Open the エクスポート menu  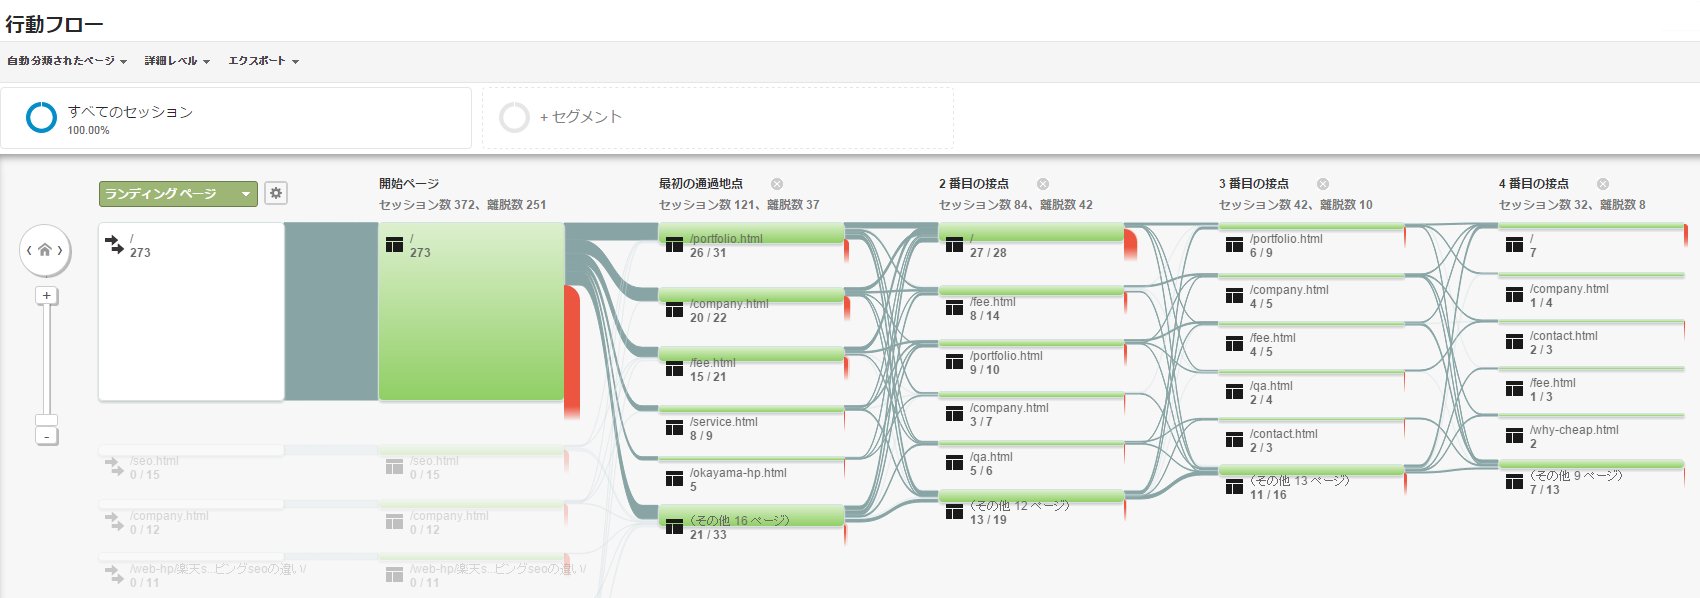(263, 61)
